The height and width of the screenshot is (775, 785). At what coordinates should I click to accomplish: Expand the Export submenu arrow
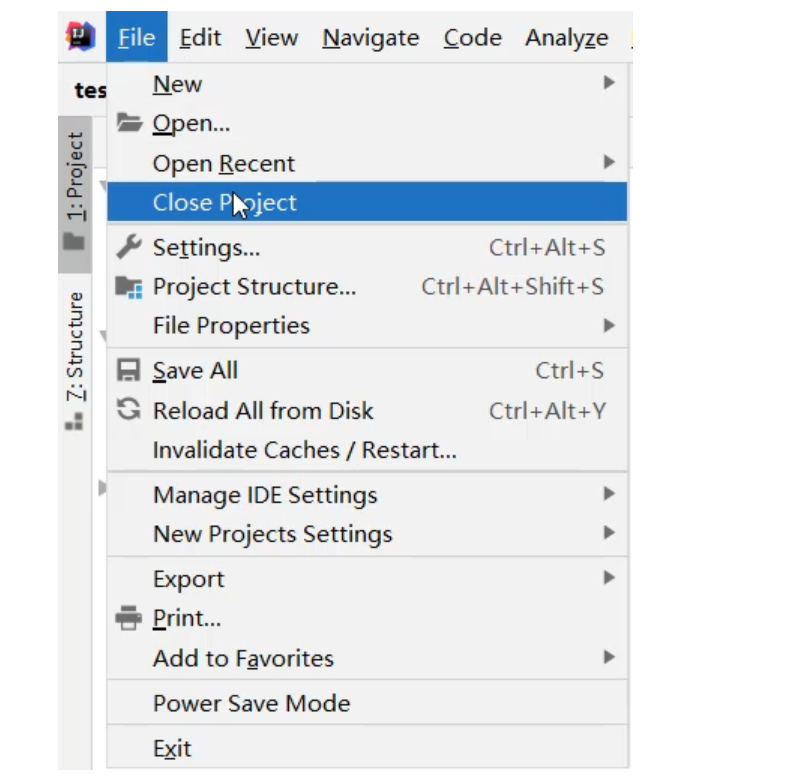(x=608, y=578)
